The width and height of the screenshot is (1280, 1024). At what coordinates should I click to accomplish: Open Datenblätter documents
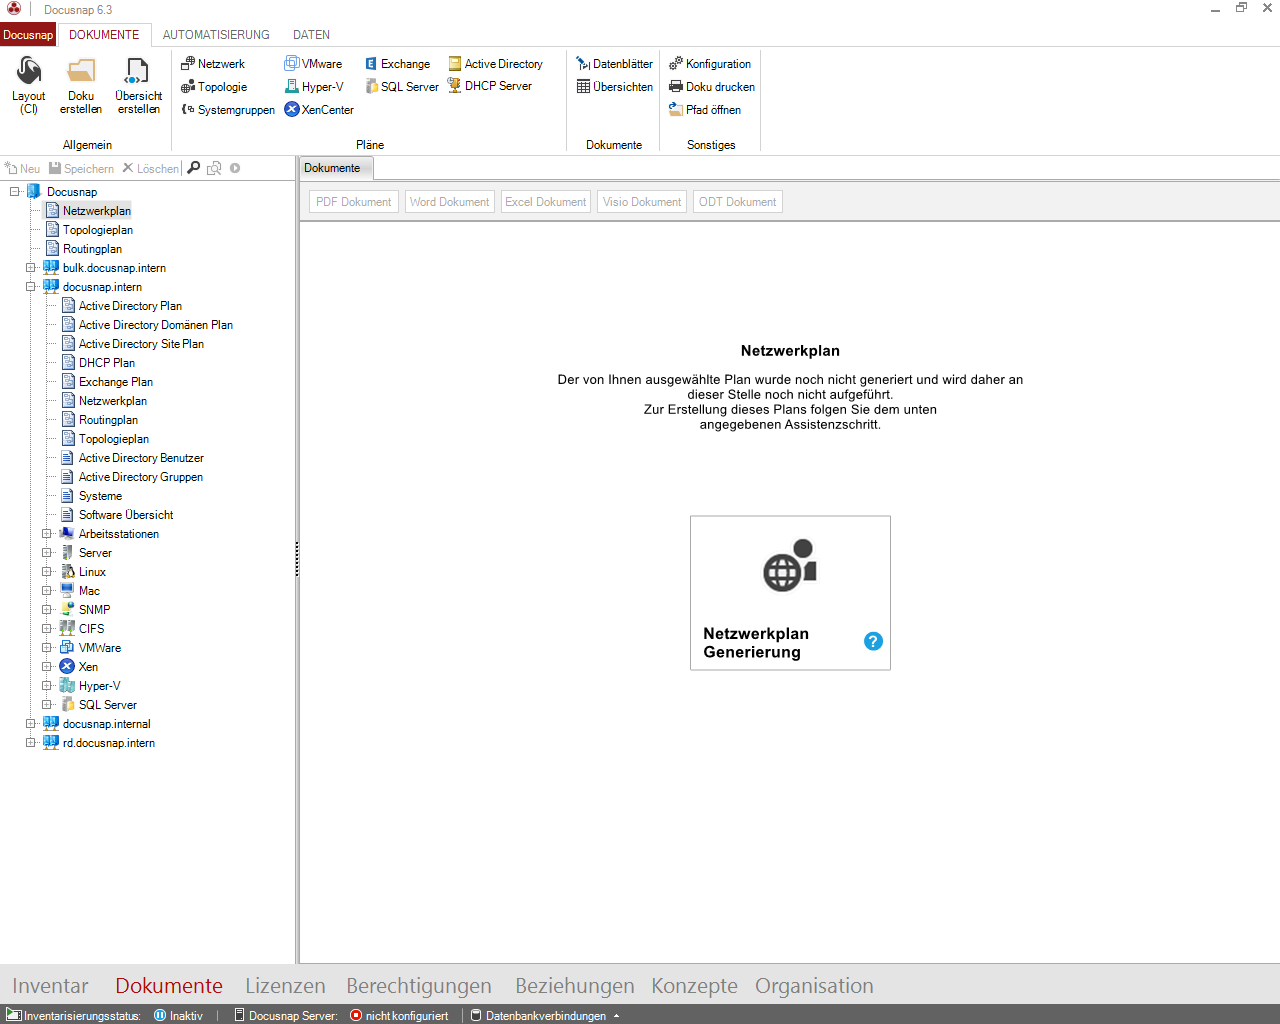tap(614, 63)
